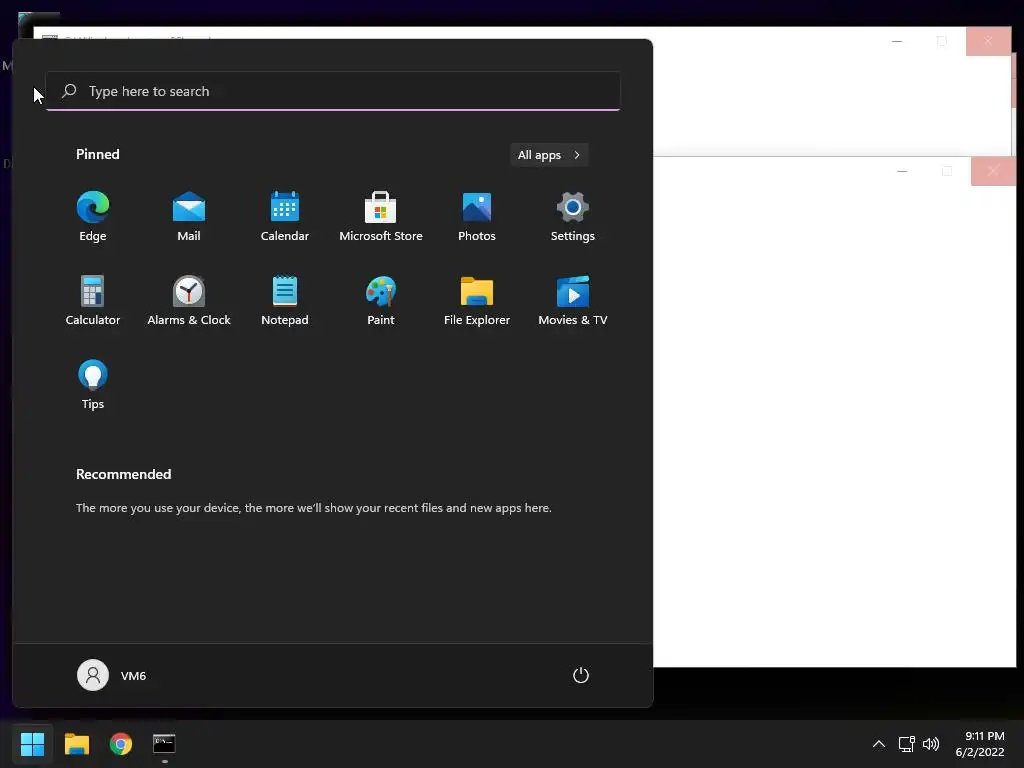Open the Paint app
Image resolution: width=1024 pixels, height=768 pixels.
click(381, 300)
